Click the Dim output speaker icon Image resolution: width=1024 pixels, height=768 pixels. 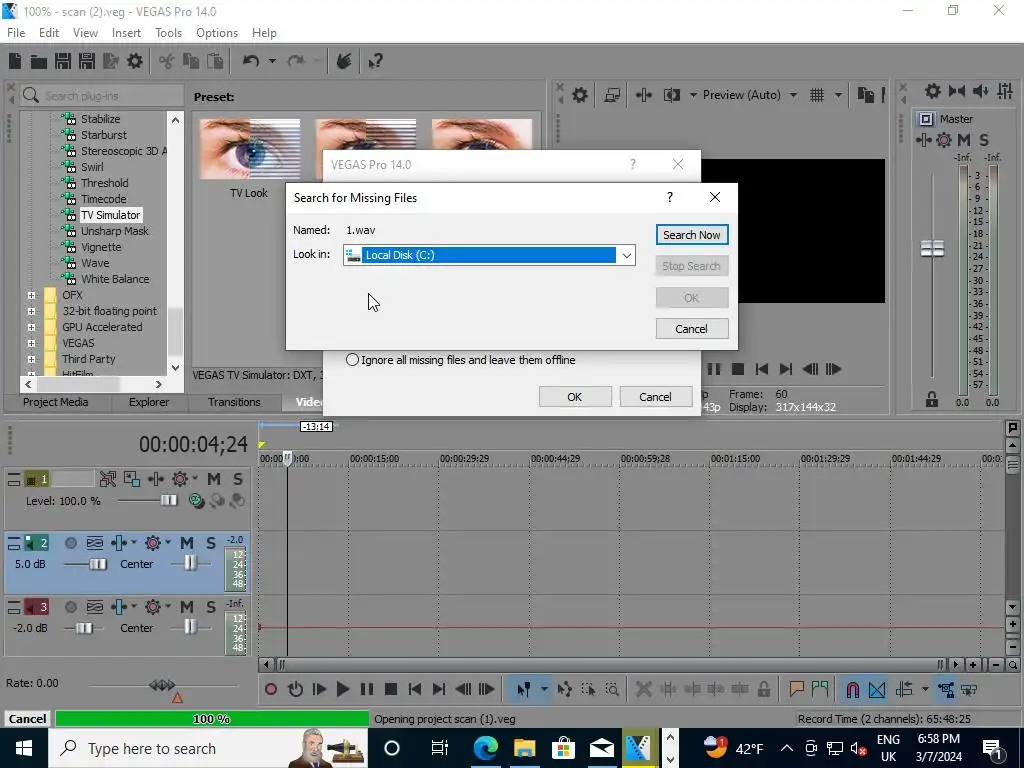point(980,91)
